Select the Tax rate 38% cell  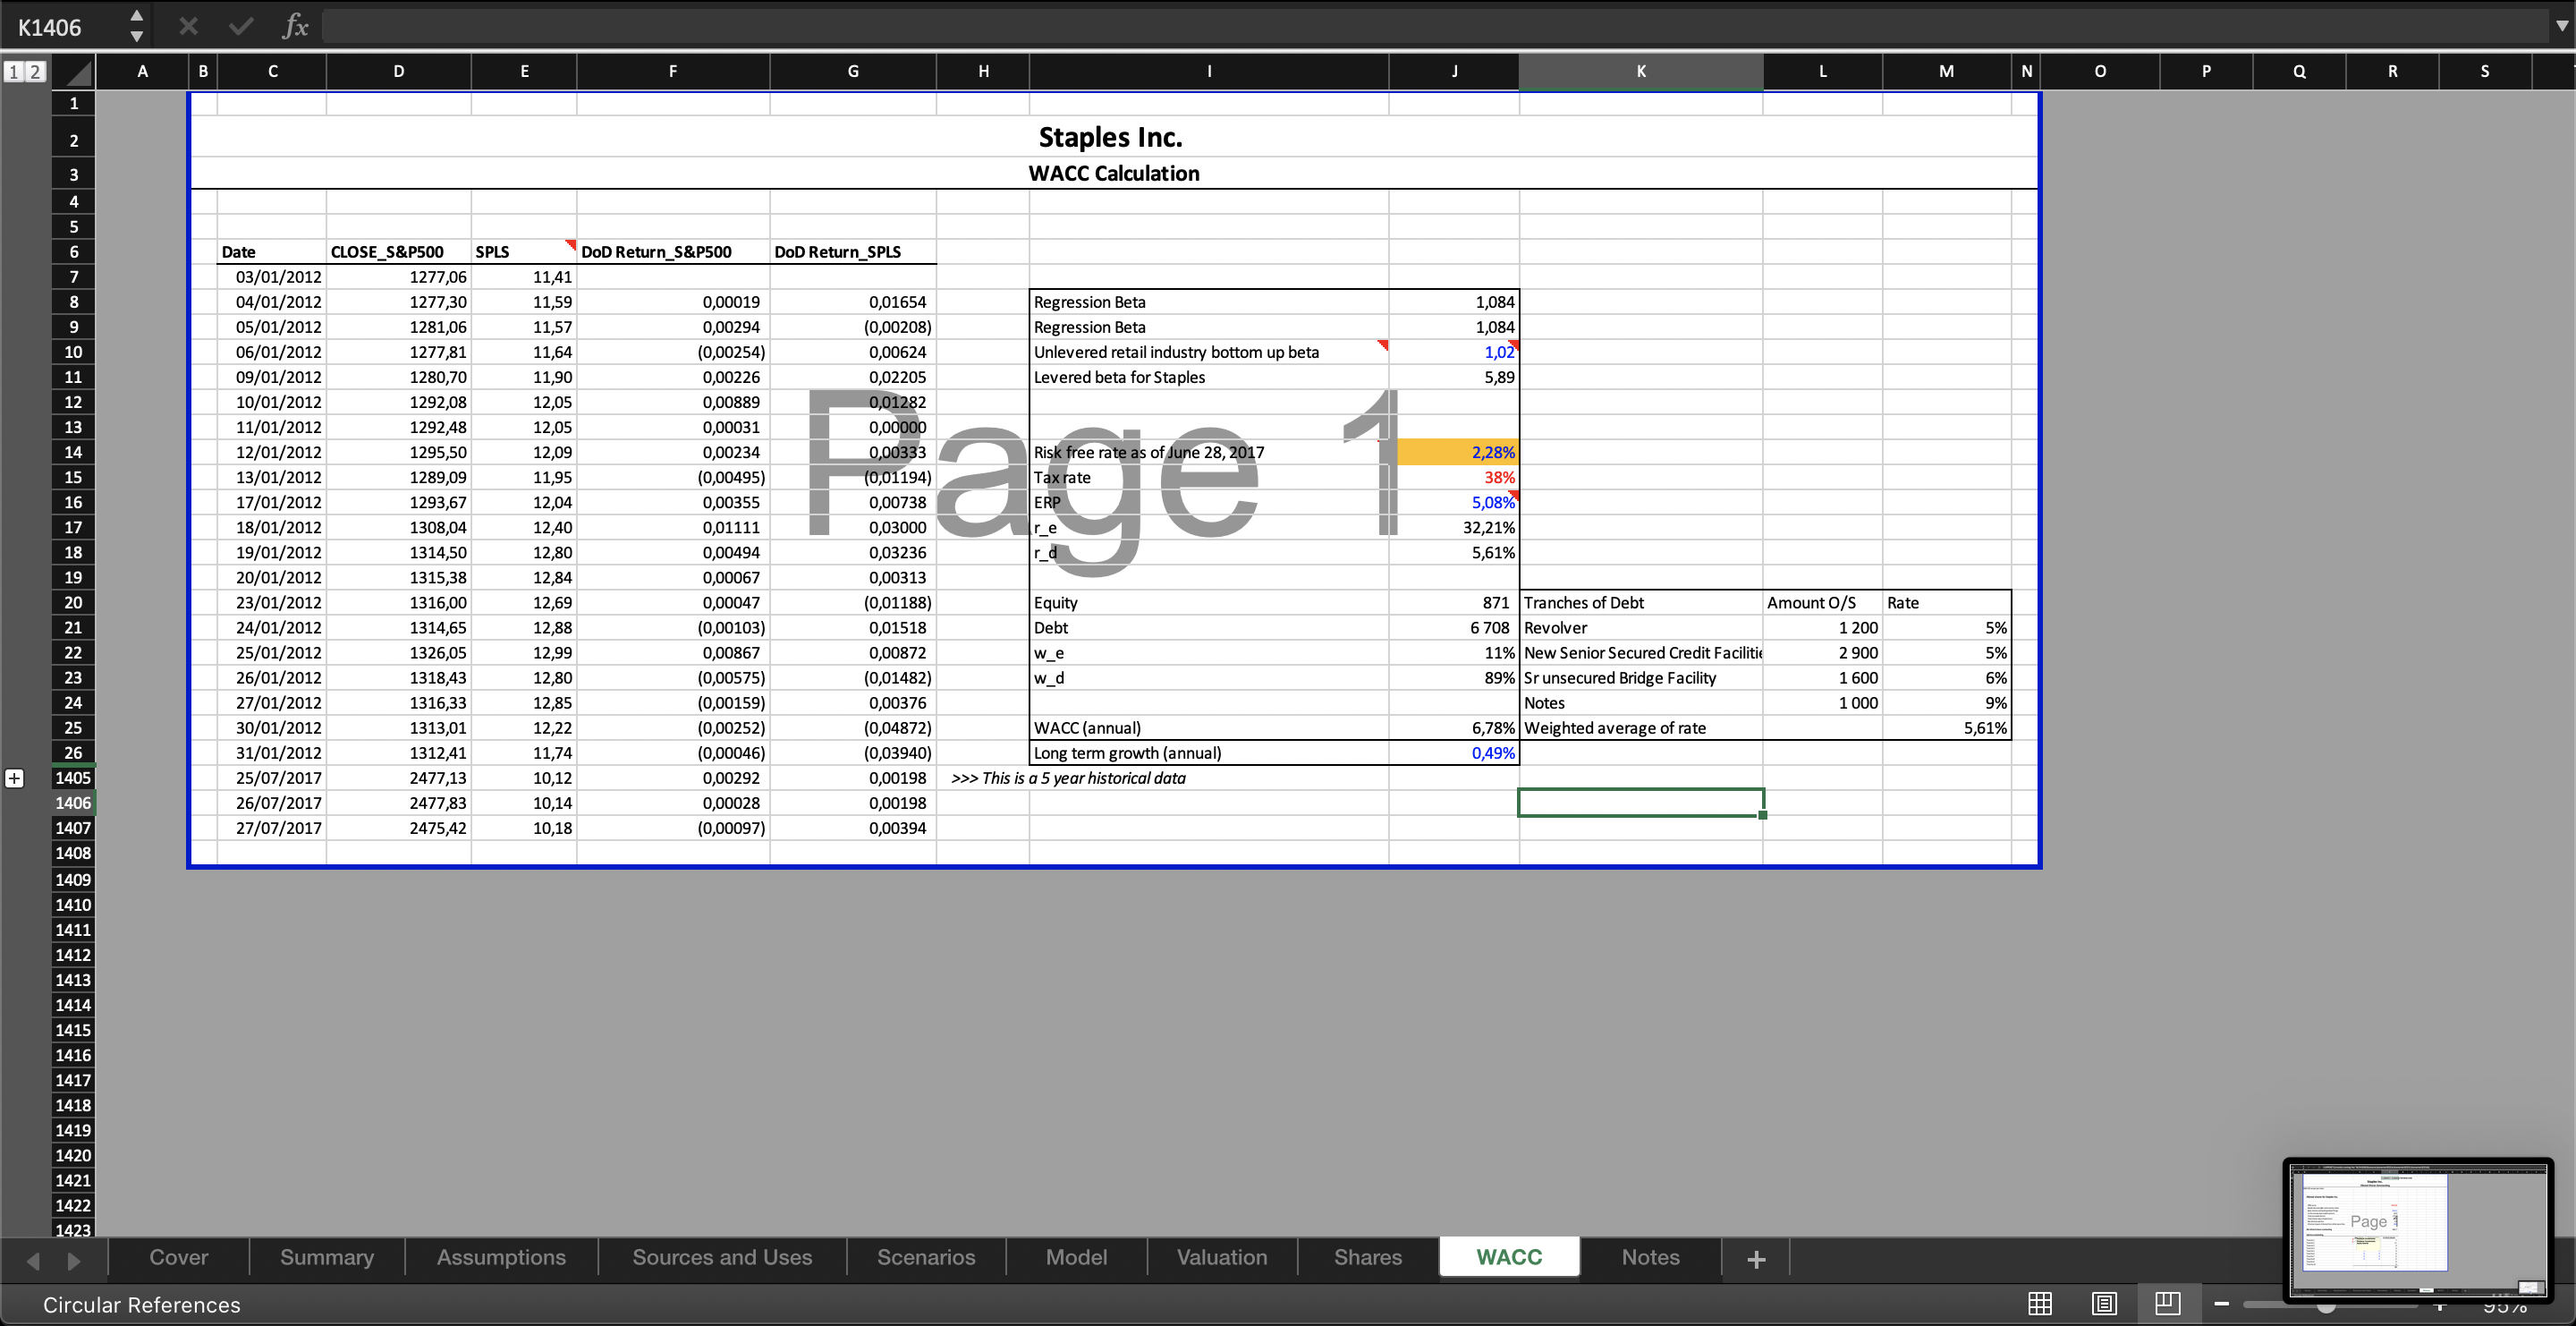(x=1454, y=477)
